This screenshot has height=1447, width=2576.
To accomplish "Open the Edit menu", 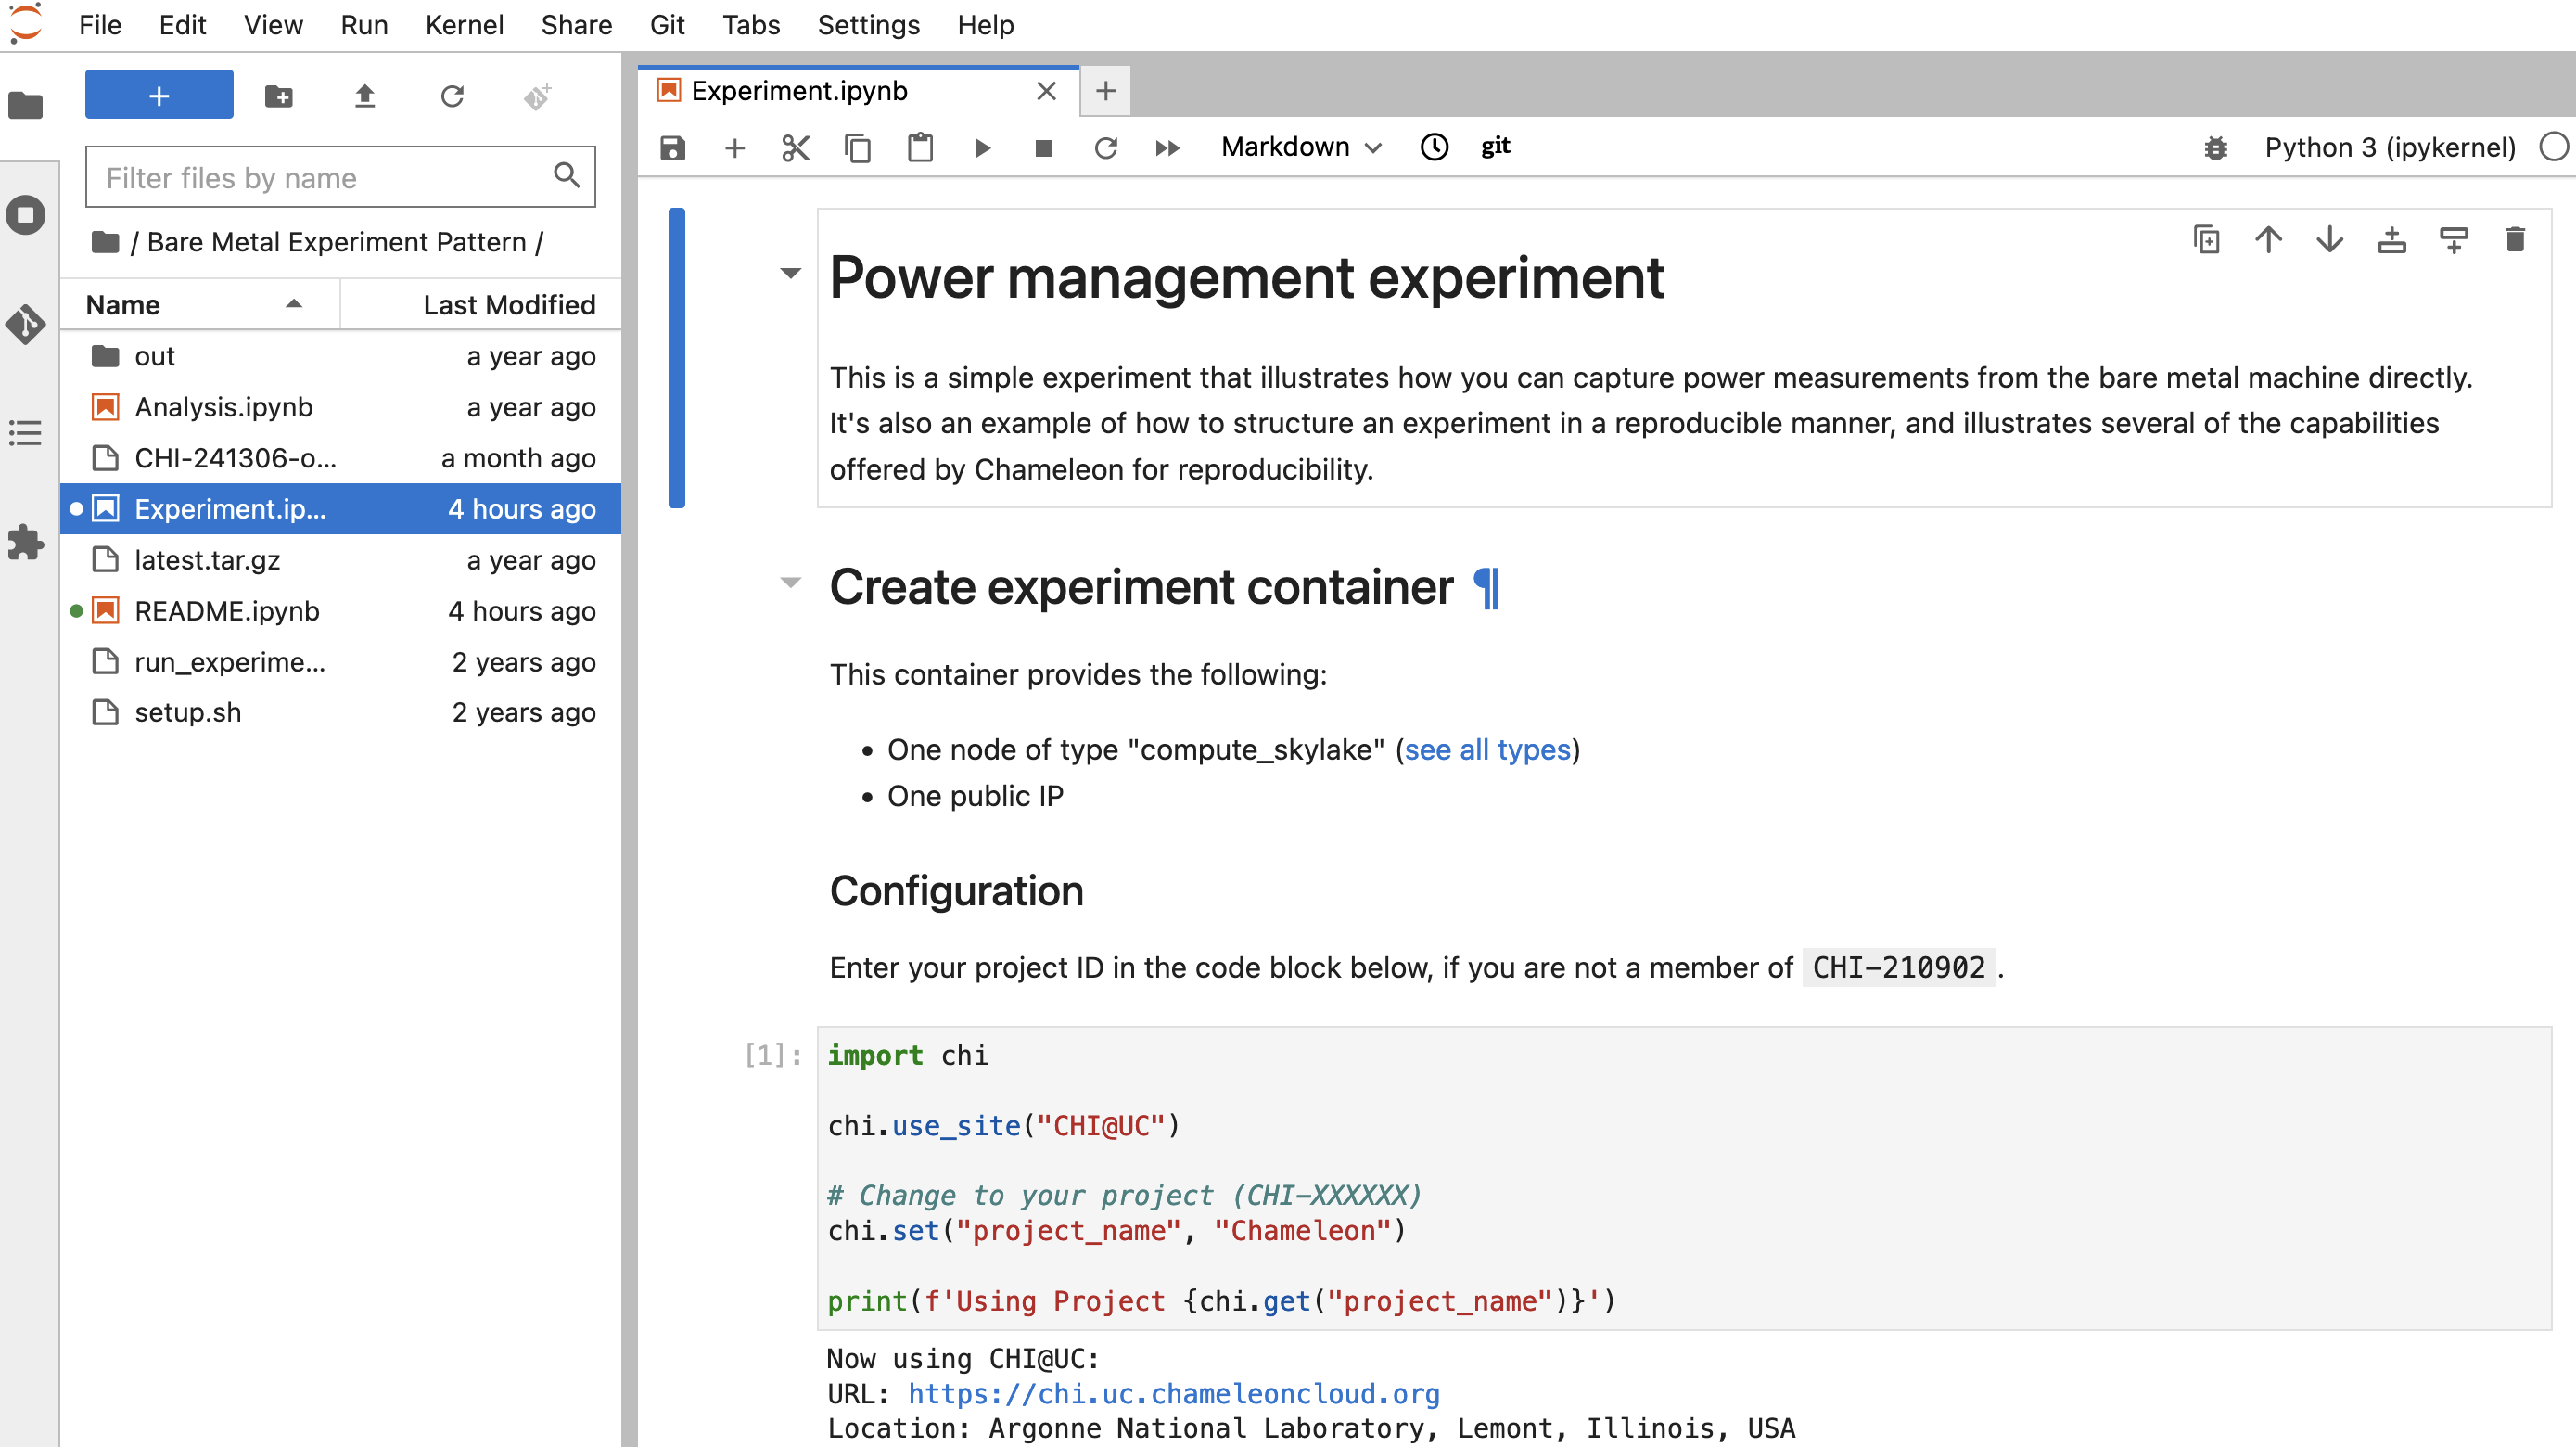I will (182, 25).
